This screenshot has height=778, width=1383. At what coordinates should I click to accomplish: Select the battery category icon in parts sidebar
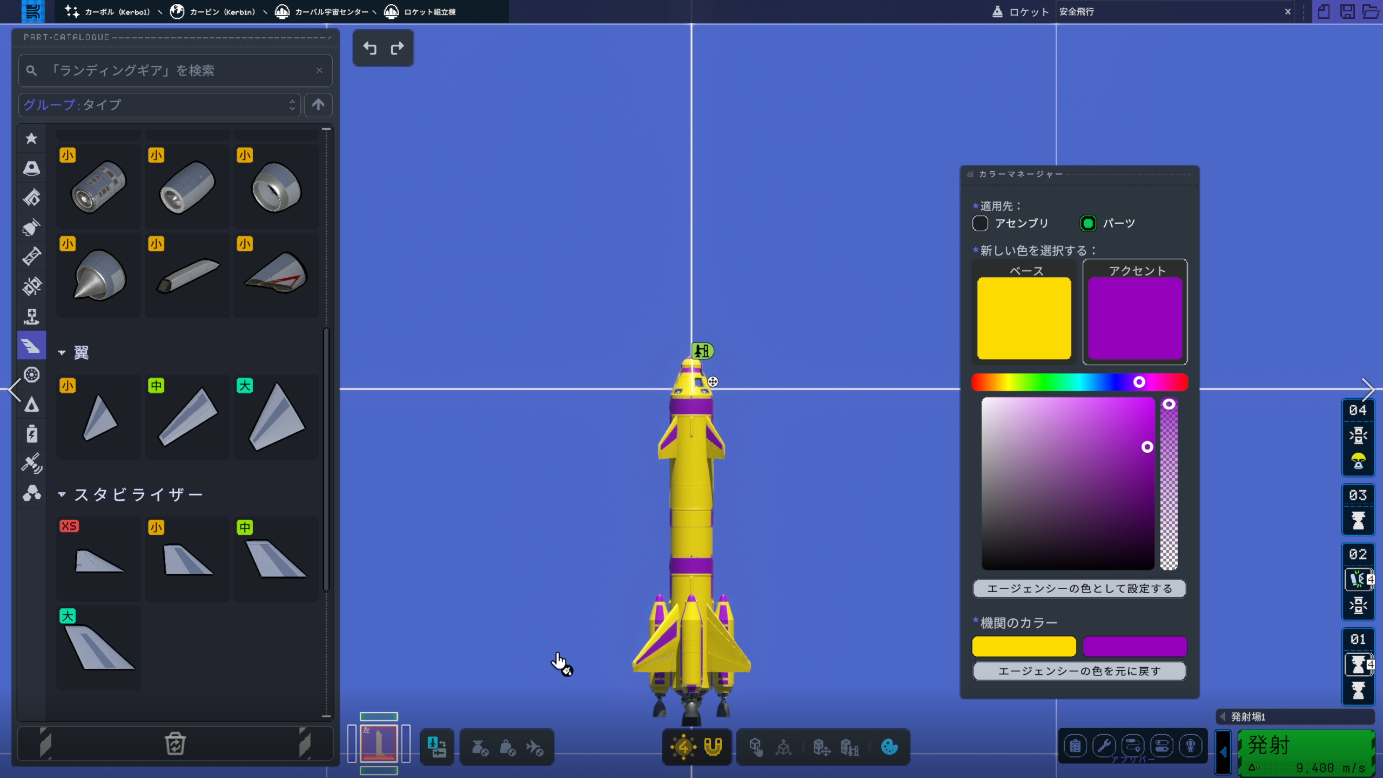click(31, 434)
